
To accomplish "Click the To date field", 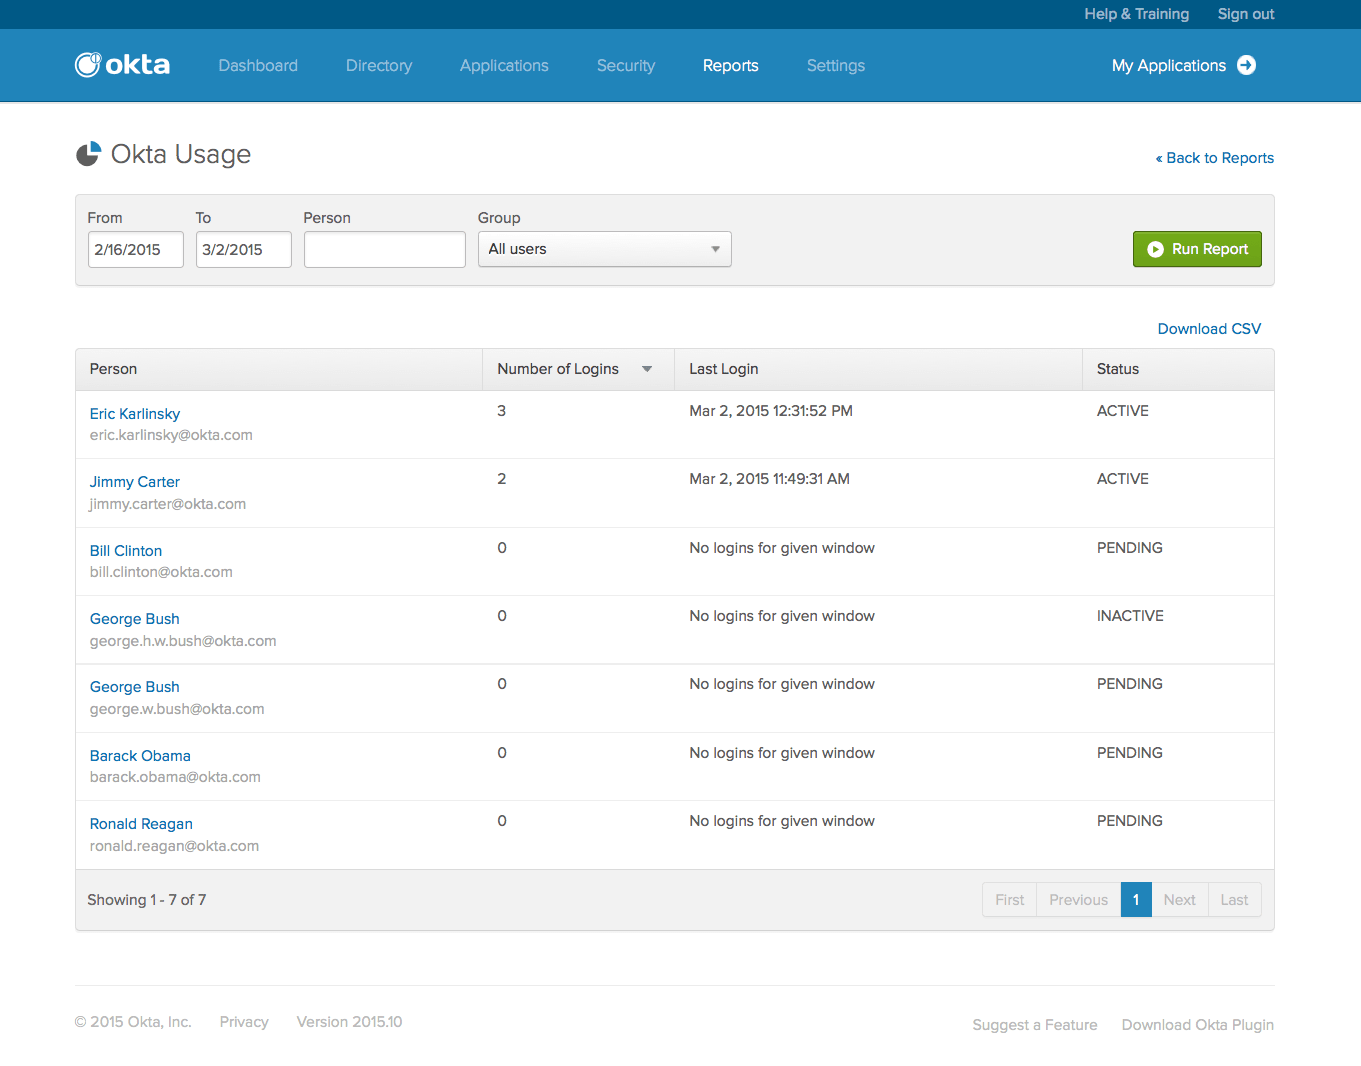I will (243, 249).
